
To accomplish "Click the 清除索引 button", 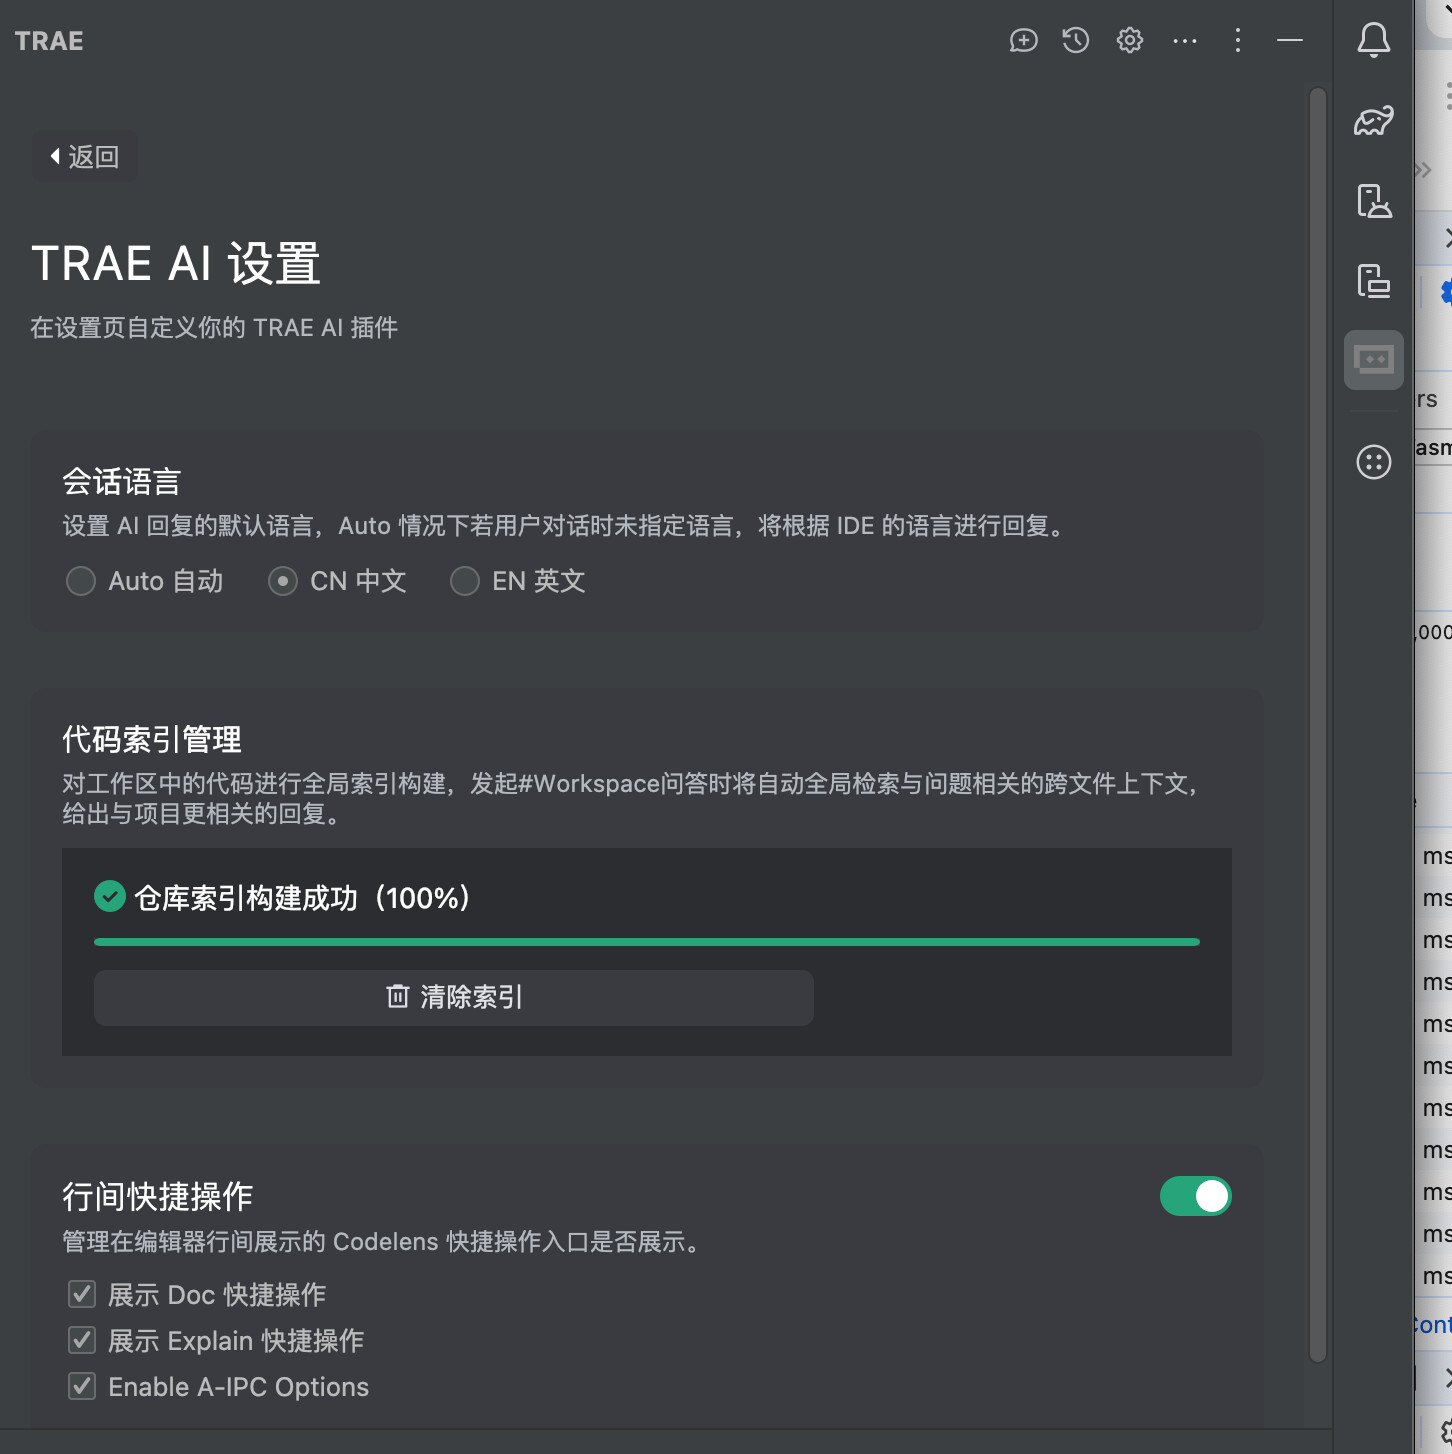I will (x=454, y=997).
